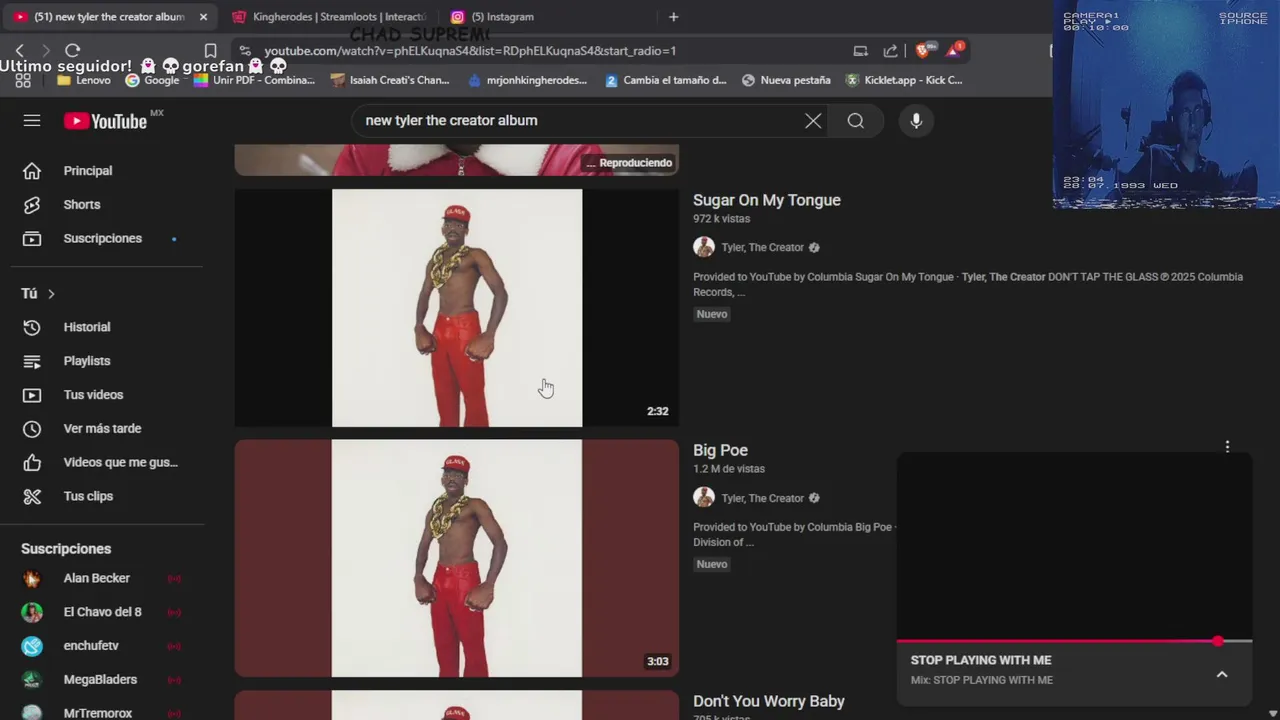Click the Tyler, The Creator avatar under Big Poe
This screenshot has width=1280, height=720.
pyautogui.click(x=704, y=498)
